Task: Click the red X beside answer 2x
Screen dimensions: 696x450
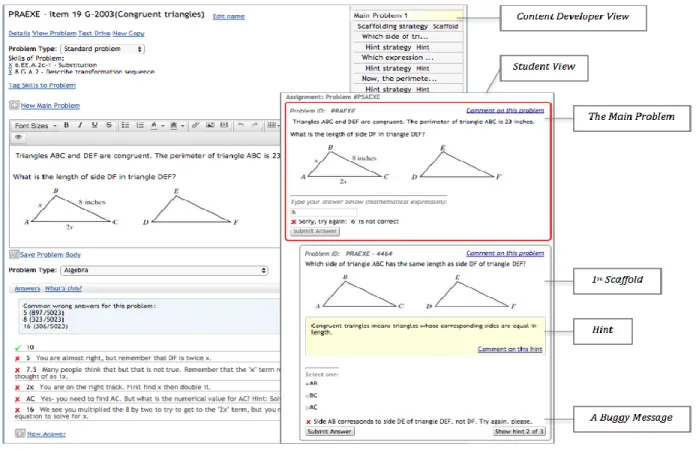Action: point(17,387)
